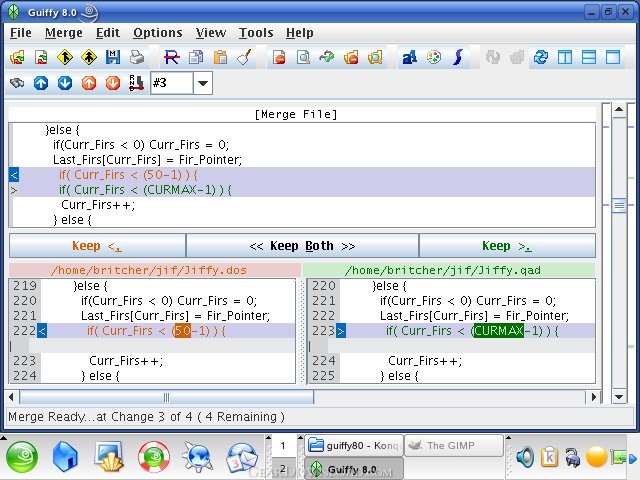Switch to guiffy80 - Konqueror taskbar entry
This screenshot has width=640, height=480.
coord(353,445)
